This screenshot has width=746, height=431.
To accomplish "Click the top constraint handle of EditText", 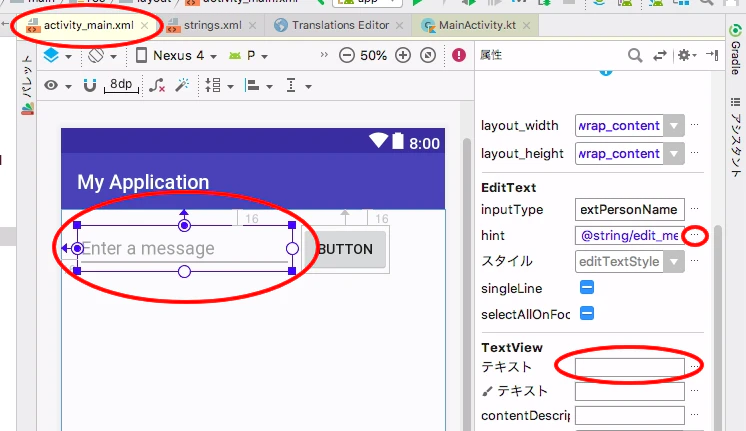I will [x=184, y=225].
